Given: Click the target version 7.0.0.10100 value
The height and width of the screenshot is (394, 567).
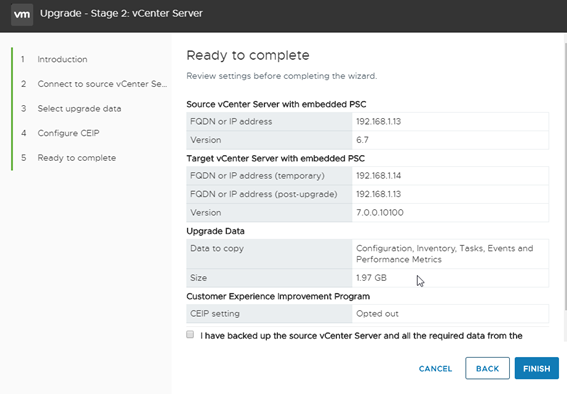Looking at the screenshot, I should (380, 213).
